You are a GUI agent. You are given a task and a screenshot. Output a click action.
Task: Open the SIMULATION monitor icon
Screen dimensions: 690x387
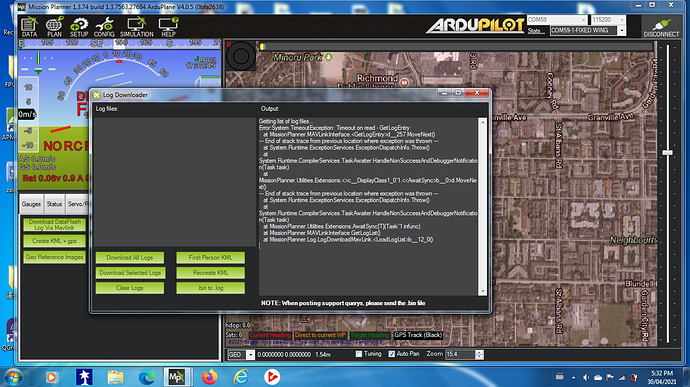click(137, 27)
